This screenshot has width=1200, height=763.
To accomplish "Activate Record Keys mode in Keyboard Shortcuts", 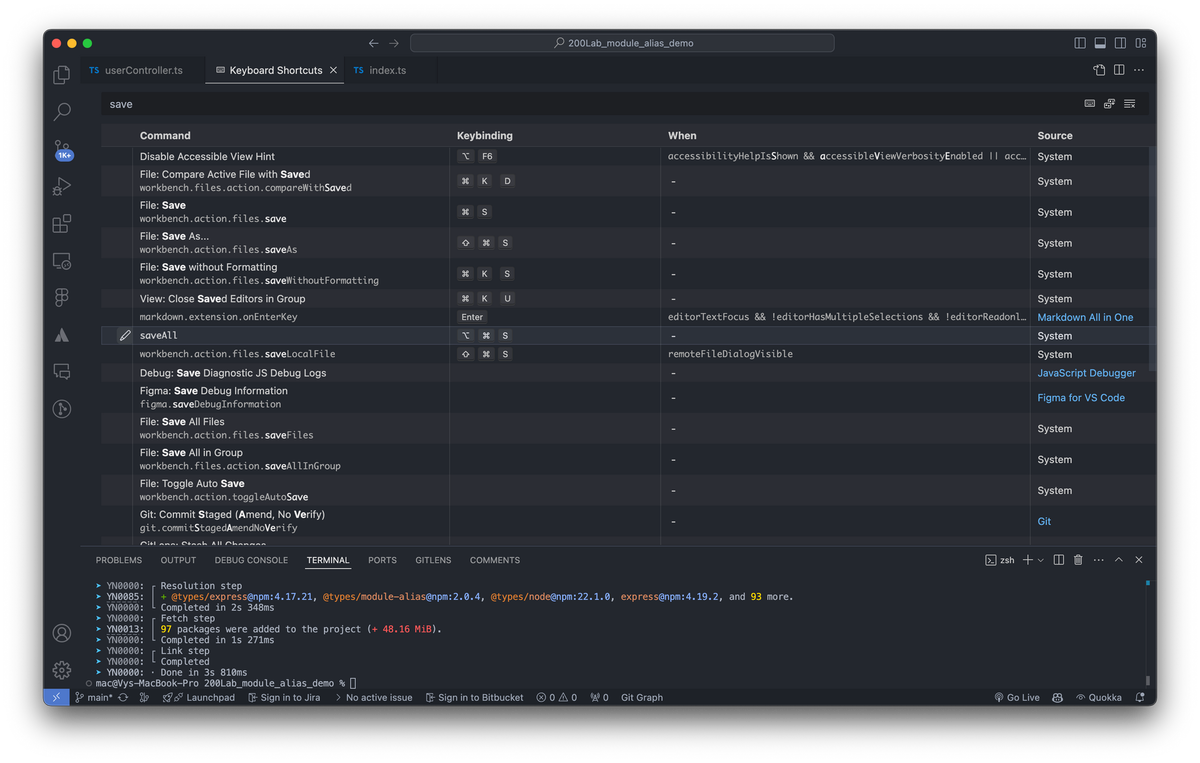I will pos(1089,103).
